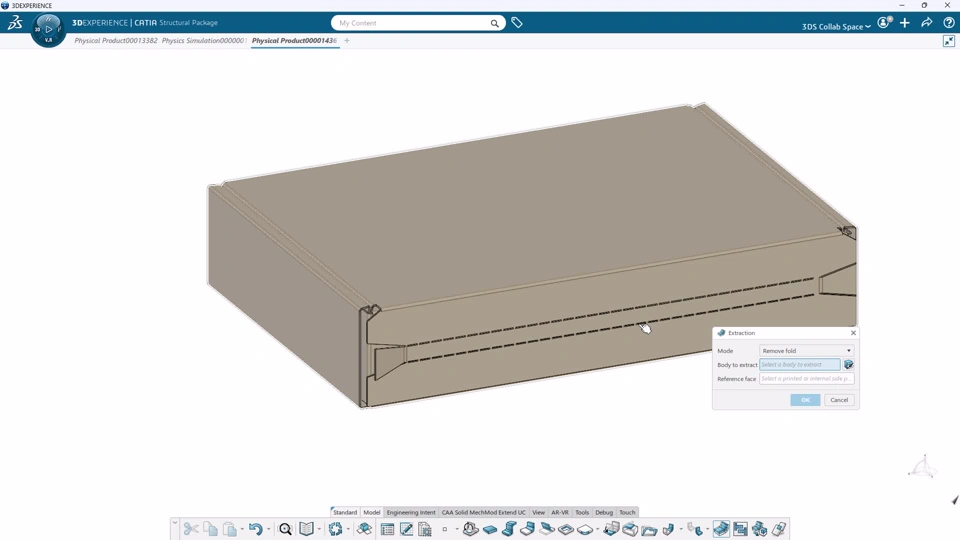This screenshot has height=540, width=960.
Task: Open the dropdown arrow next to Paste
Action: (242, 529)
